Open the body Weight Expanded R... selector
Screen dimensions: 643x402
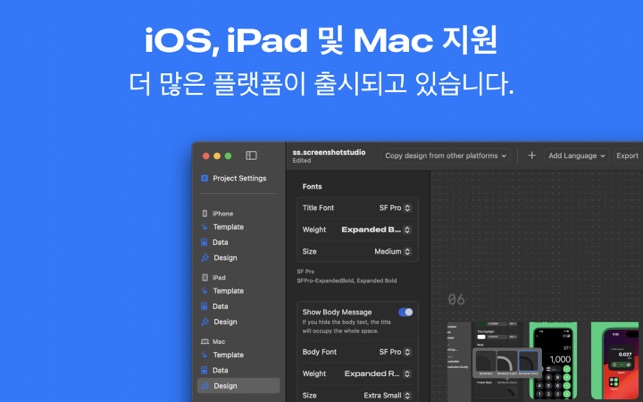pos(377,373)
